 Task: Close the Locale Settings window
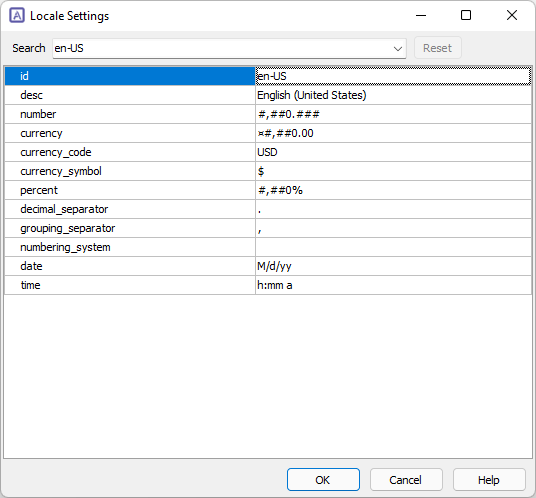pyautogui.click(x=512, y=15)
